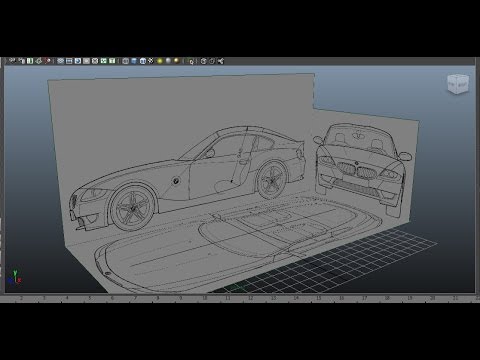Click frame 12 on the time slider
The image size is (480, 360).
pyautogui.click(x=250, y=298)
